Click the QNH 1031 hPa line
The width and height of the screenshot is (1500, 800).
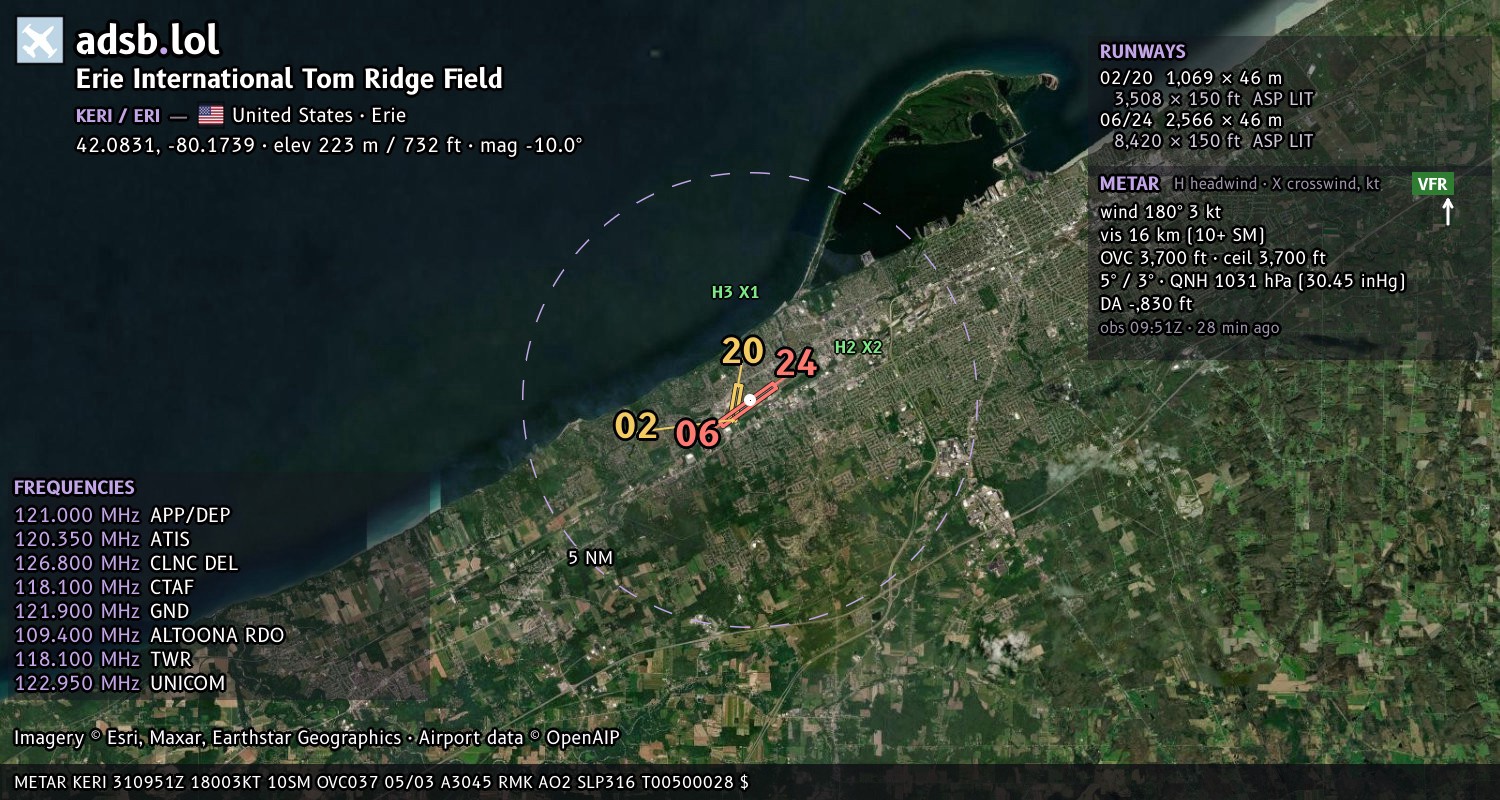click(x=1252, y=281)
